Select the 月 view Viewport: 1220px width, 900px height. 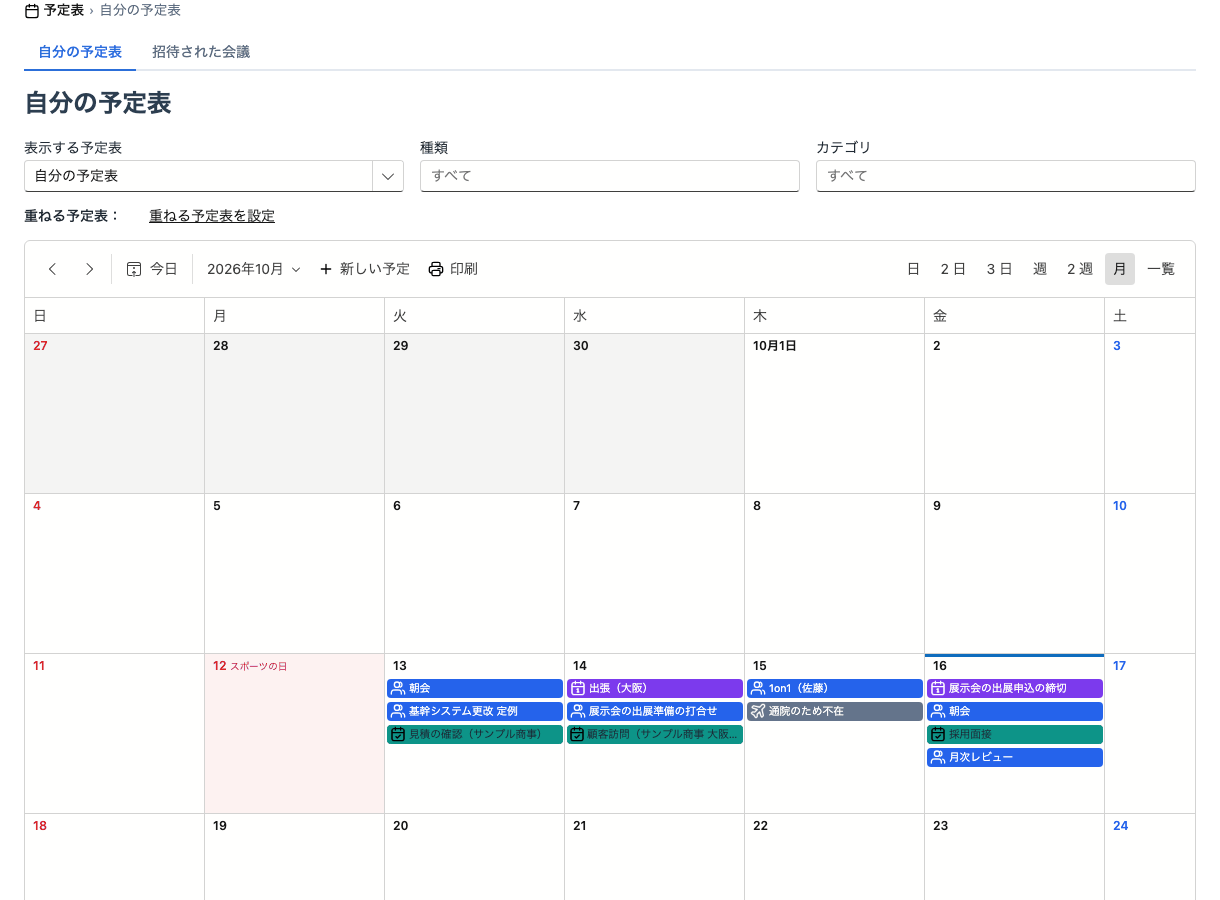pos(1120,269)
